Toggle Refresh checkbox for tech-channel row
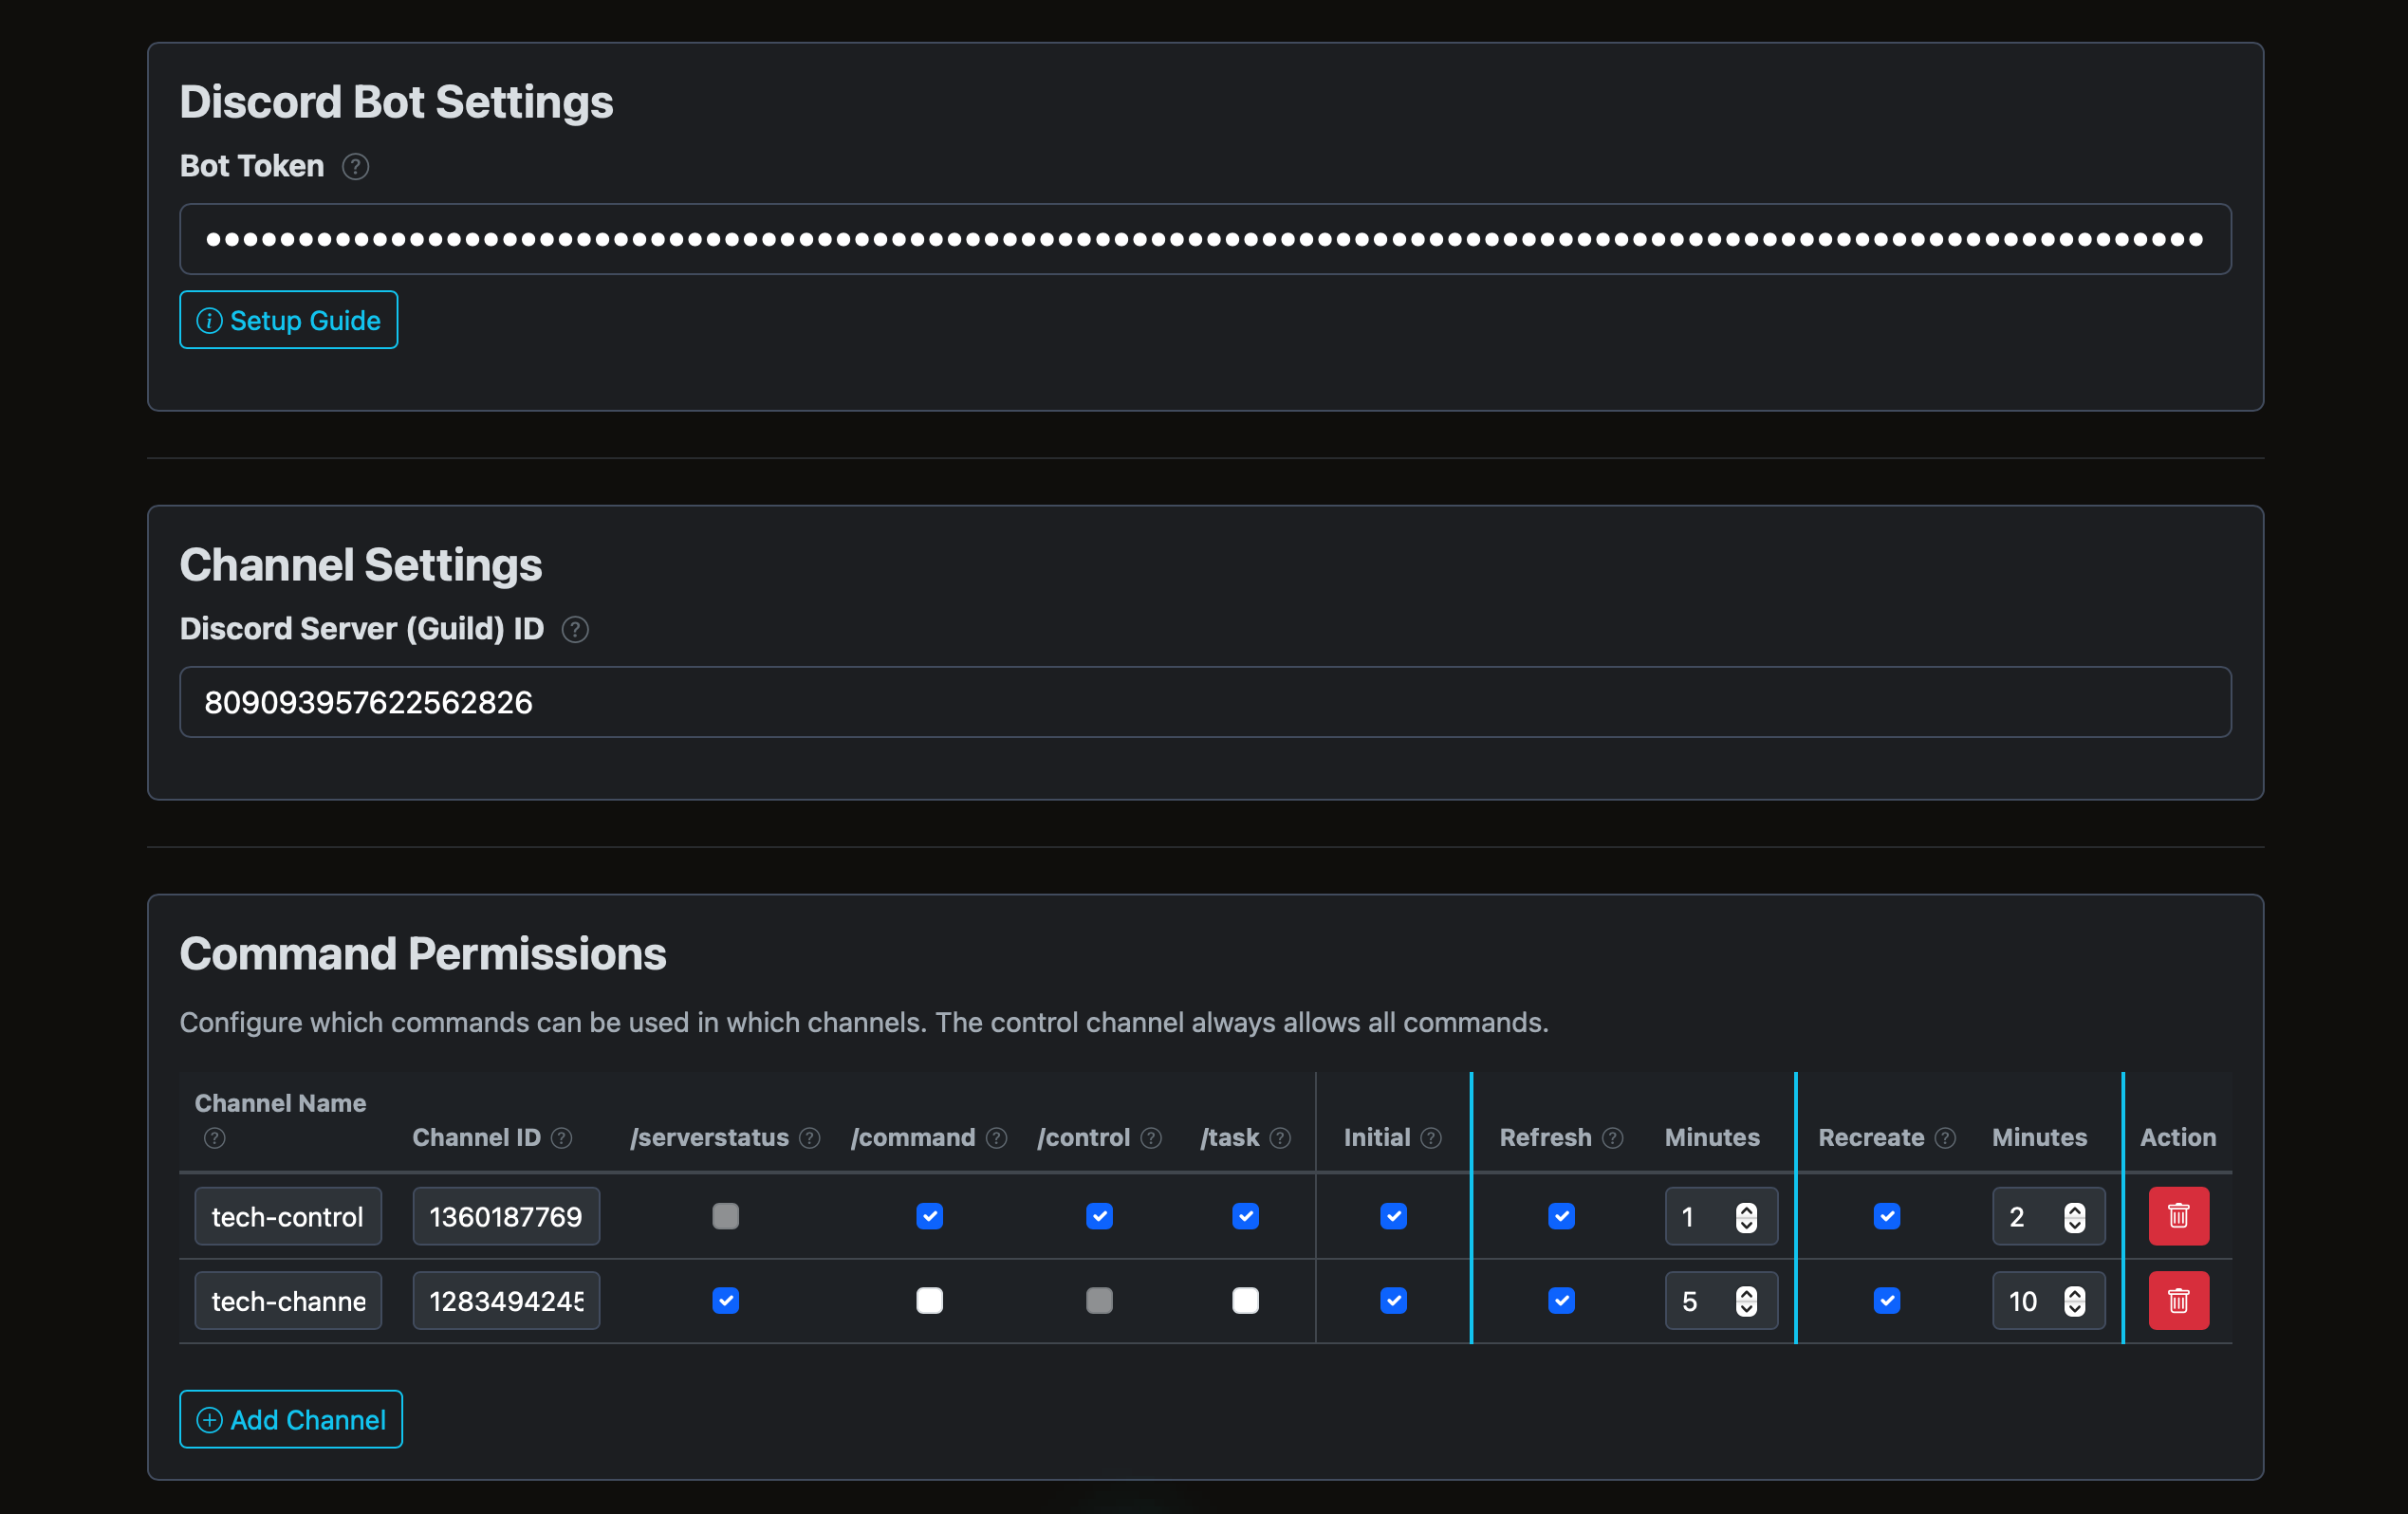 point(1562,1301)
